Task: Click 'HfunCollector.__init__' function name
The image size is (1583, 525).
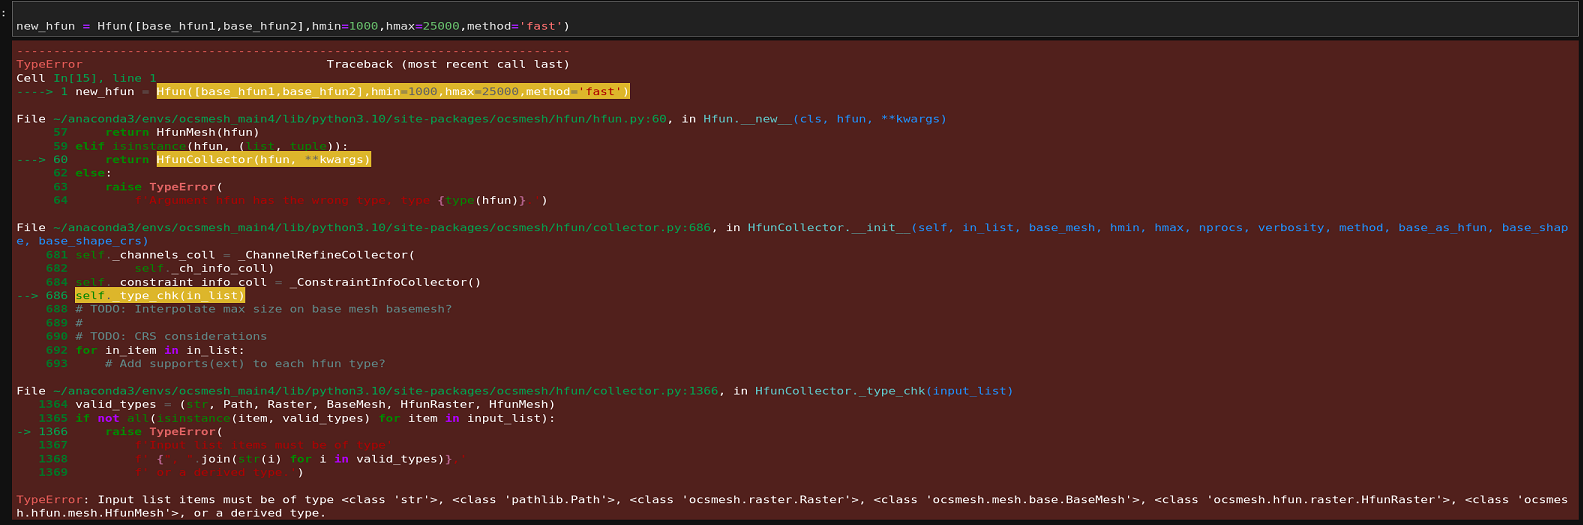Action: tap(829, 228)
